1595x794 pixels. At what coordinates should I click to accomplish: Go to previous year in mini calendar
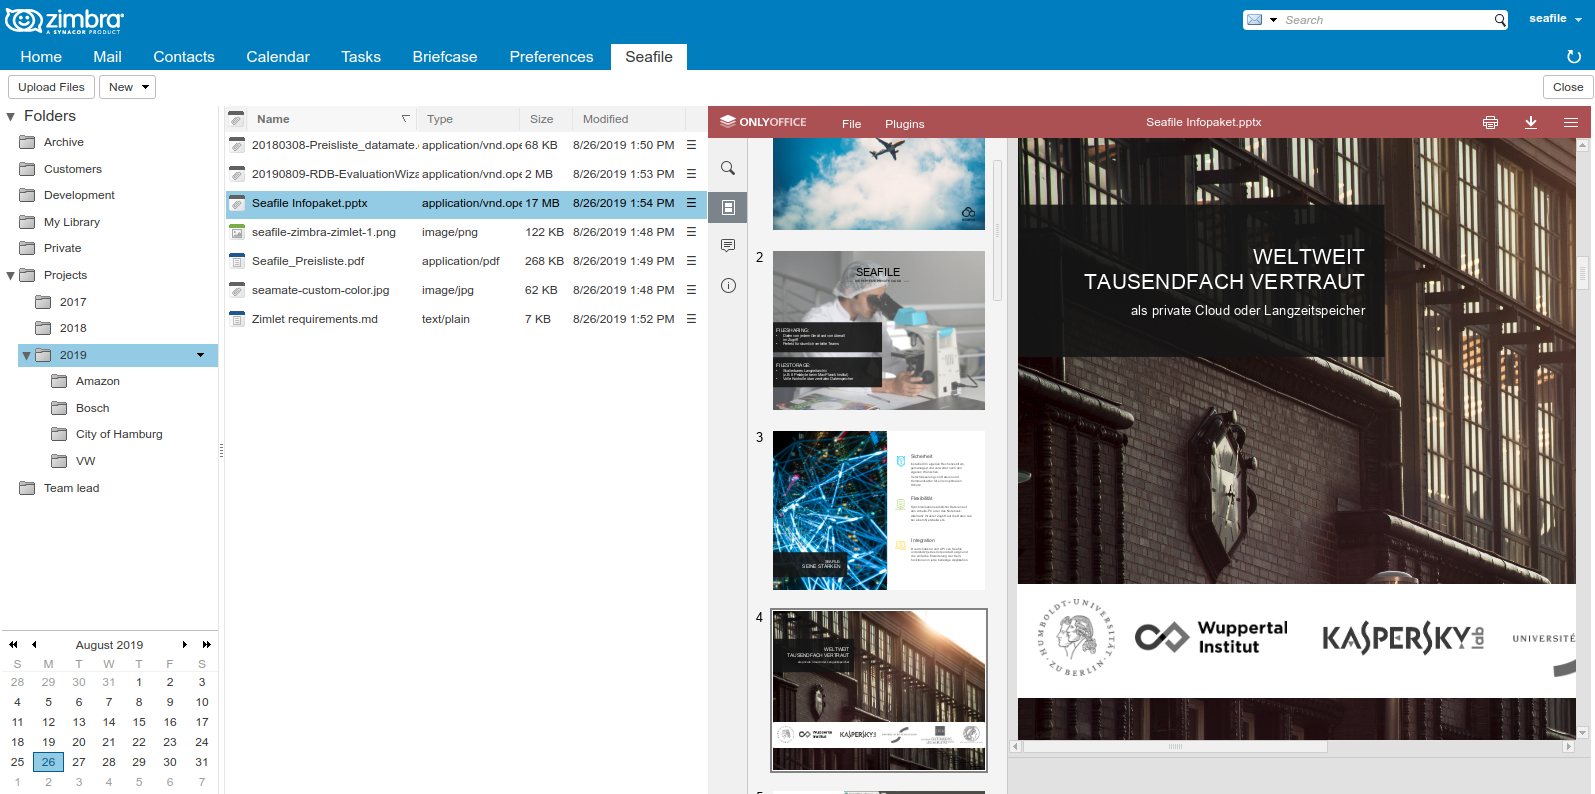[13, 645]
